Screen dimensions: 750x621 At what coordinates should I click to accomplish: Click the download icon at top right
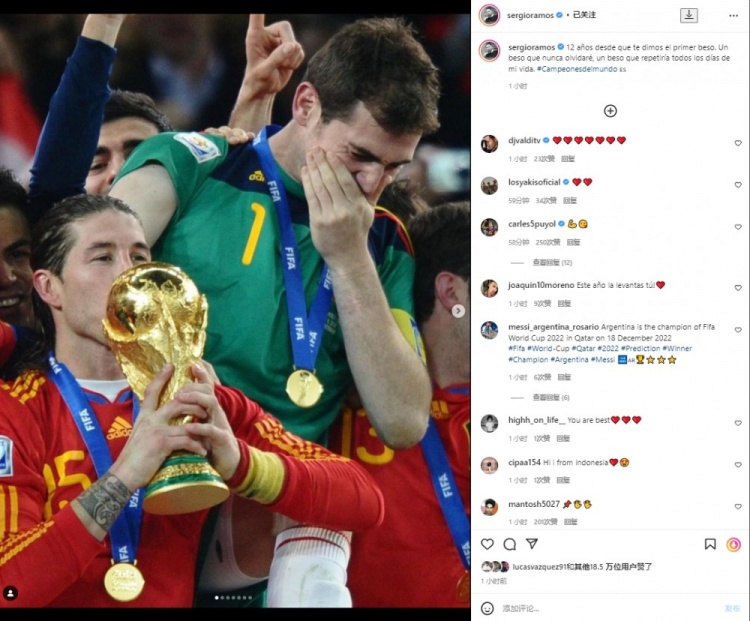[689, 15]
